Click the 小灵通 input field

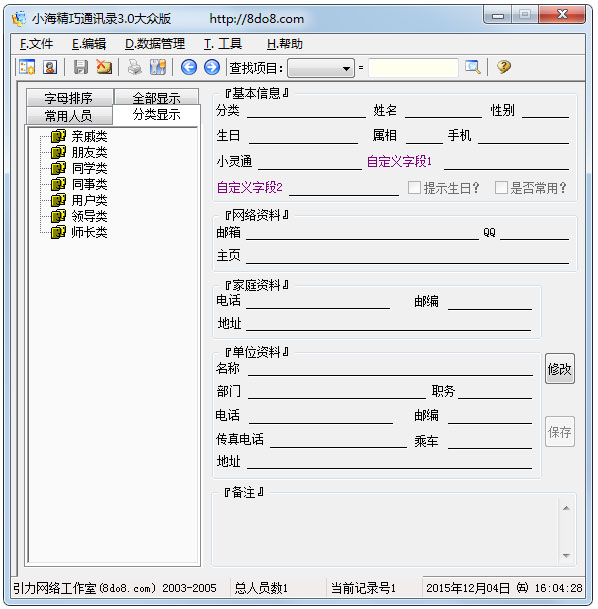click(310, 162)
